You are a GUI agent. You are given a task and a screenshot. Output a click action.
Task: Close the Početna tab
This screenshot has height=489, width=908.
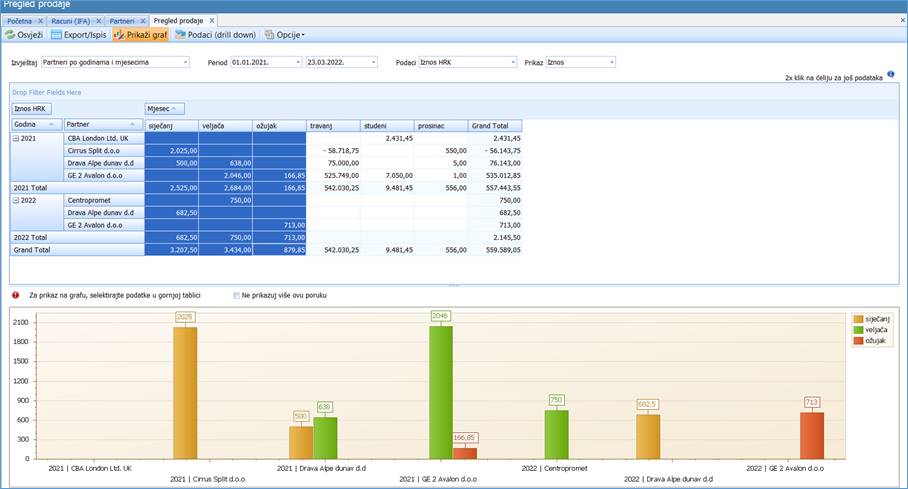(x=41, y=21)
